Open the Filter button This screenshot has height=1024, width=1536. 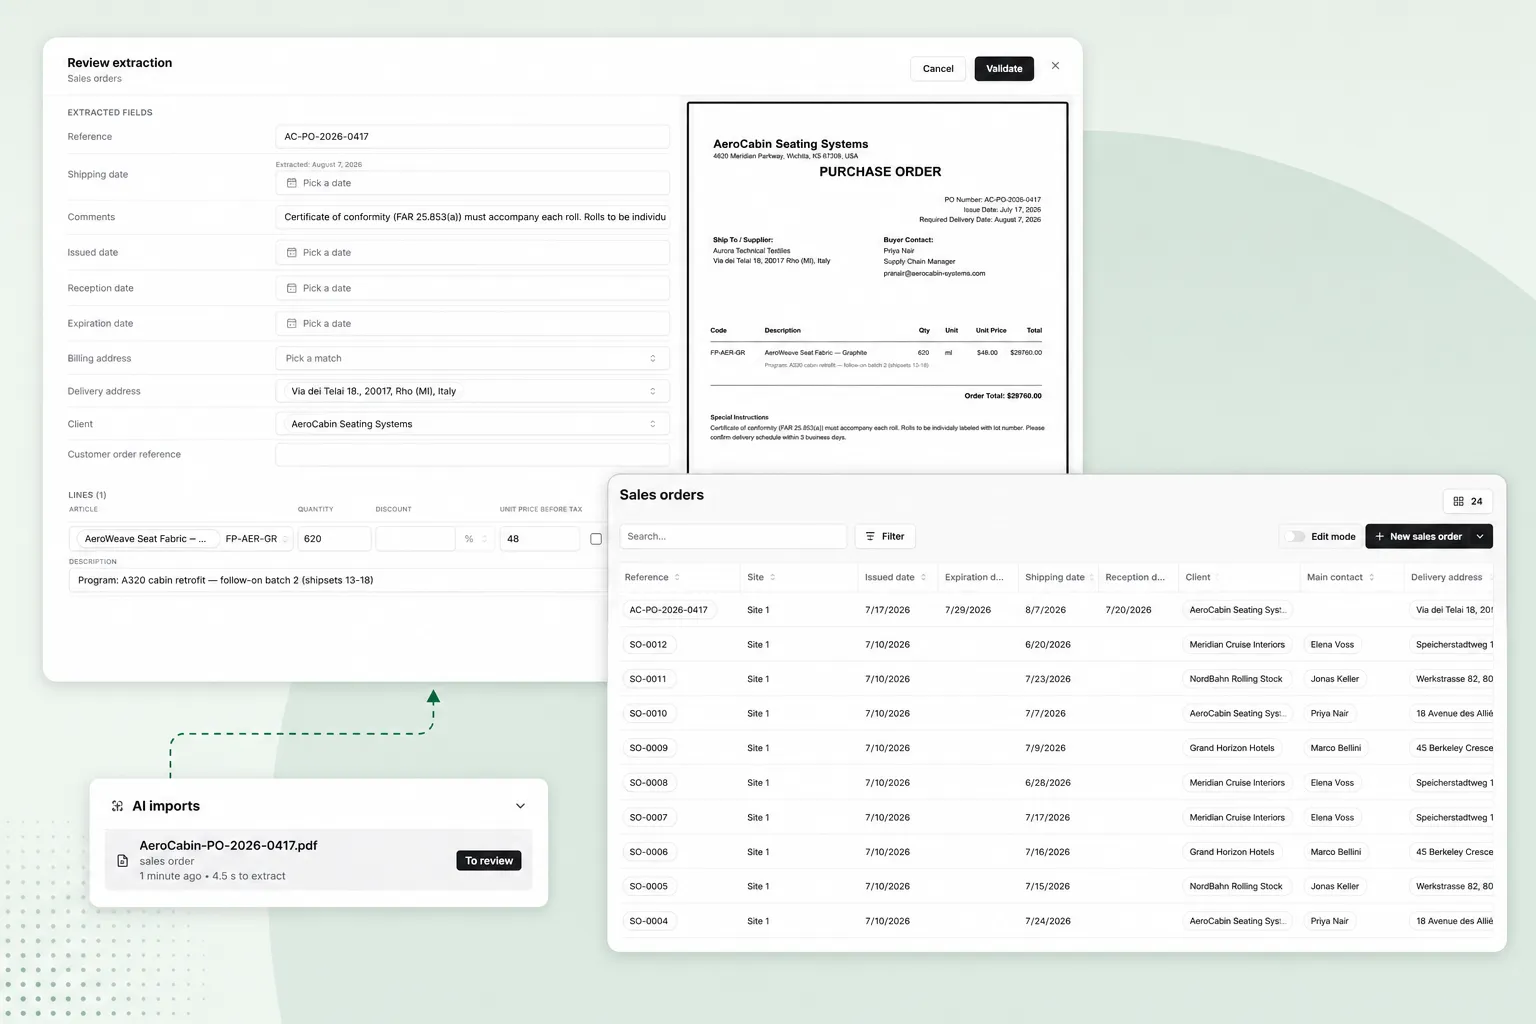(x=885, y=537)
